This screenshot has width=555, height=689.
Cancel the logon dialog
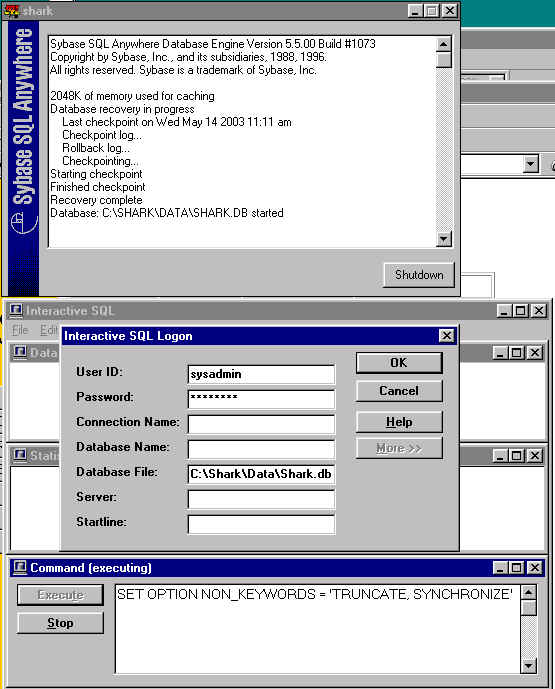399,391
